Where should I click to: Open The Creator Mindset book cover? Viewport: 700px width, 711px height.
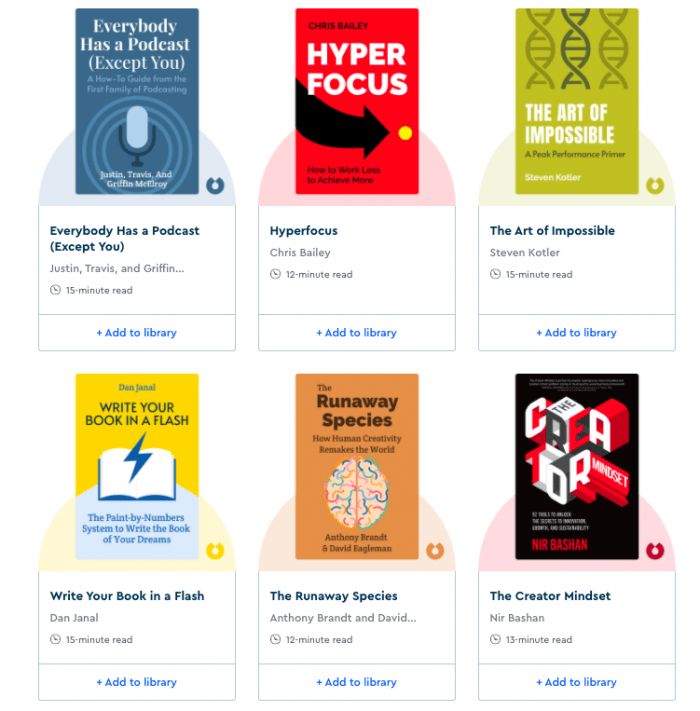coord(577,467)
